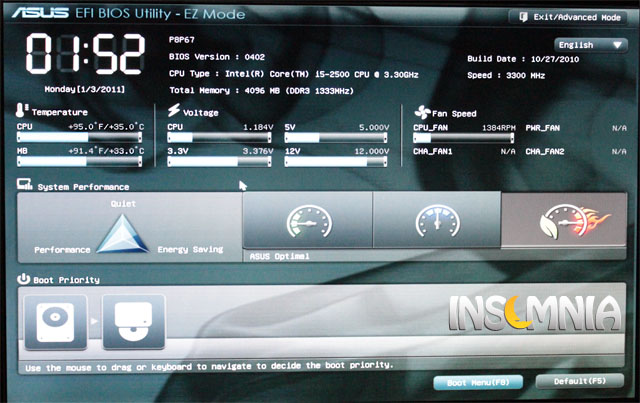Click the MB +91.4°F/+33.0°C reading
Image resolution: width=640 pixels, height=403 pixels.
click(106, 151)
